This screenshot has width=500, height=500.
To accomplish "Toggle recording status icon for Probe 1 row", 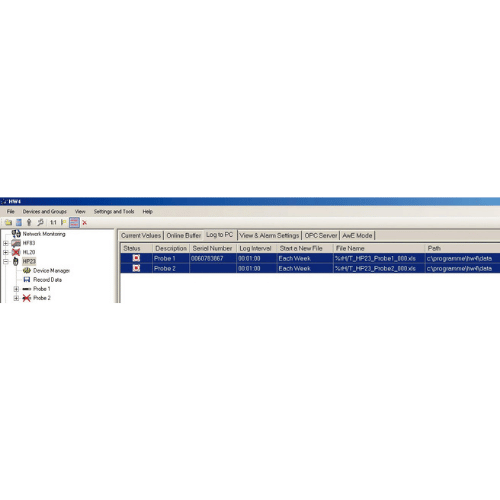I will [x=136, y=258].
